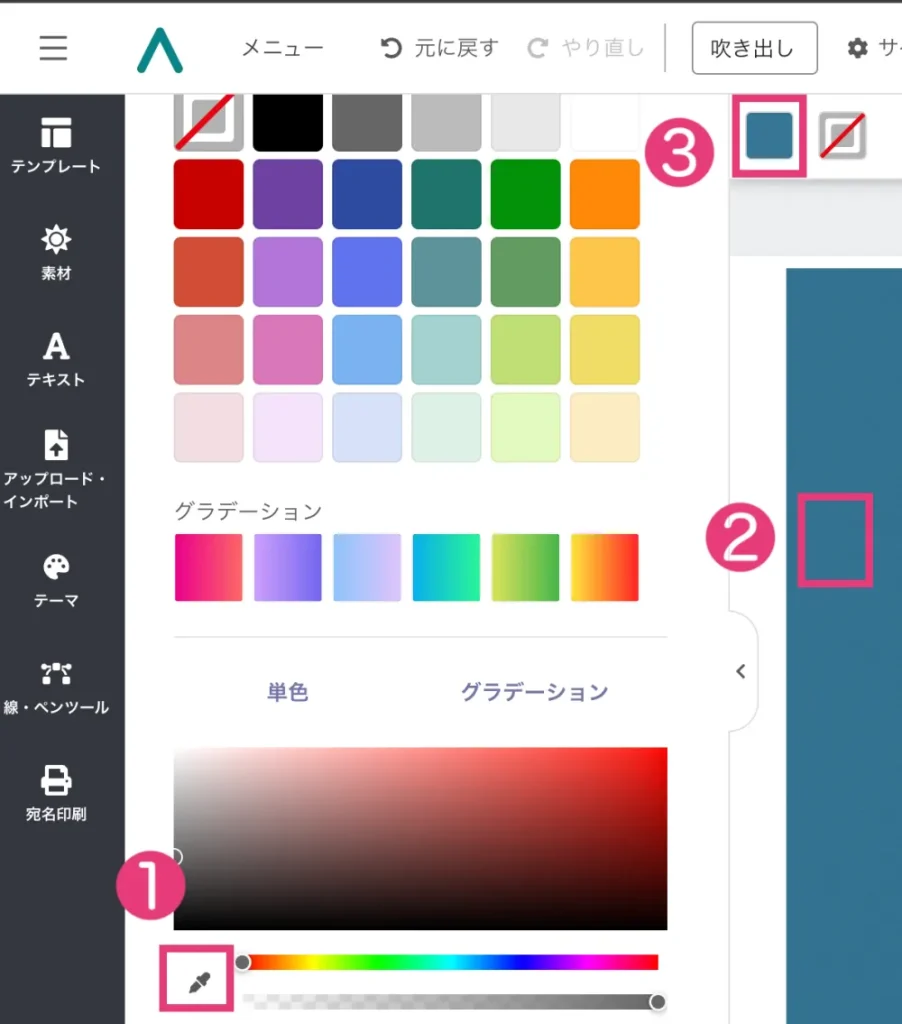This screenshot has height=1024, width=902.
Task: Click the 吹き出し button
Action: [754, 48]
